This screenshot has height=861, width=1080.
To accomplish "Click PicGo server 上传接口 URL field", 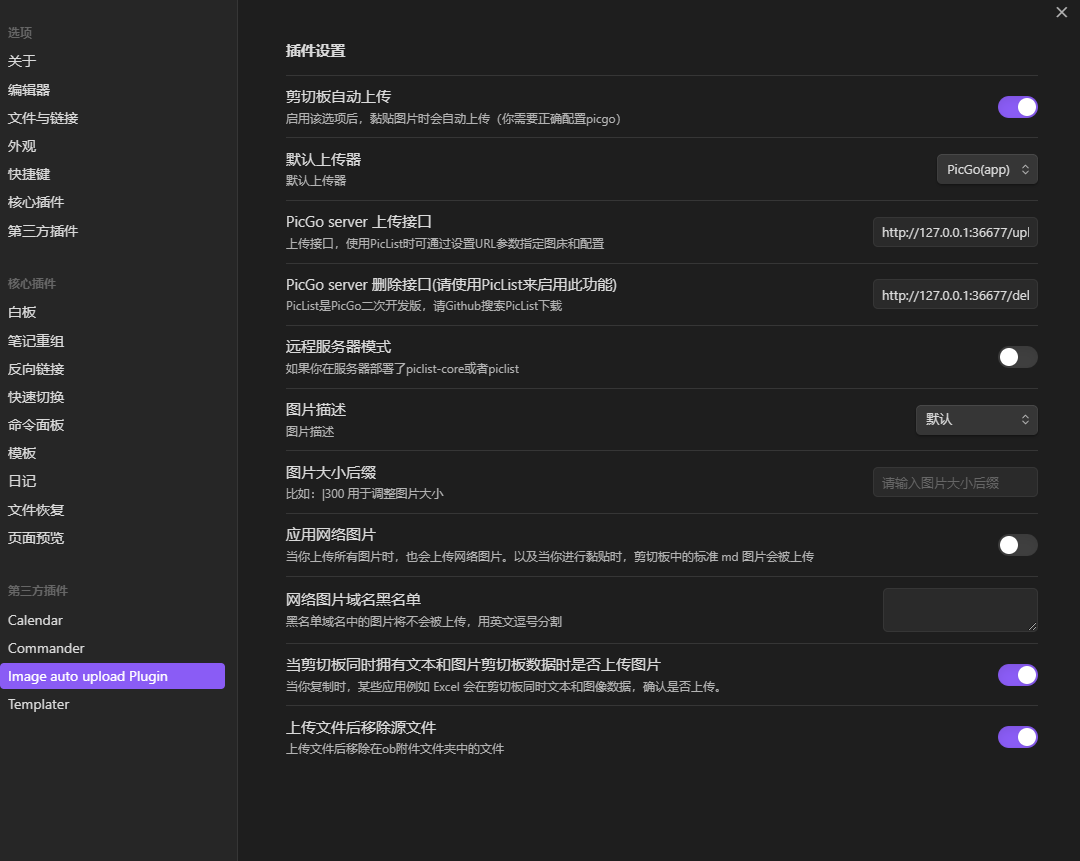I will tap(954, 233).
